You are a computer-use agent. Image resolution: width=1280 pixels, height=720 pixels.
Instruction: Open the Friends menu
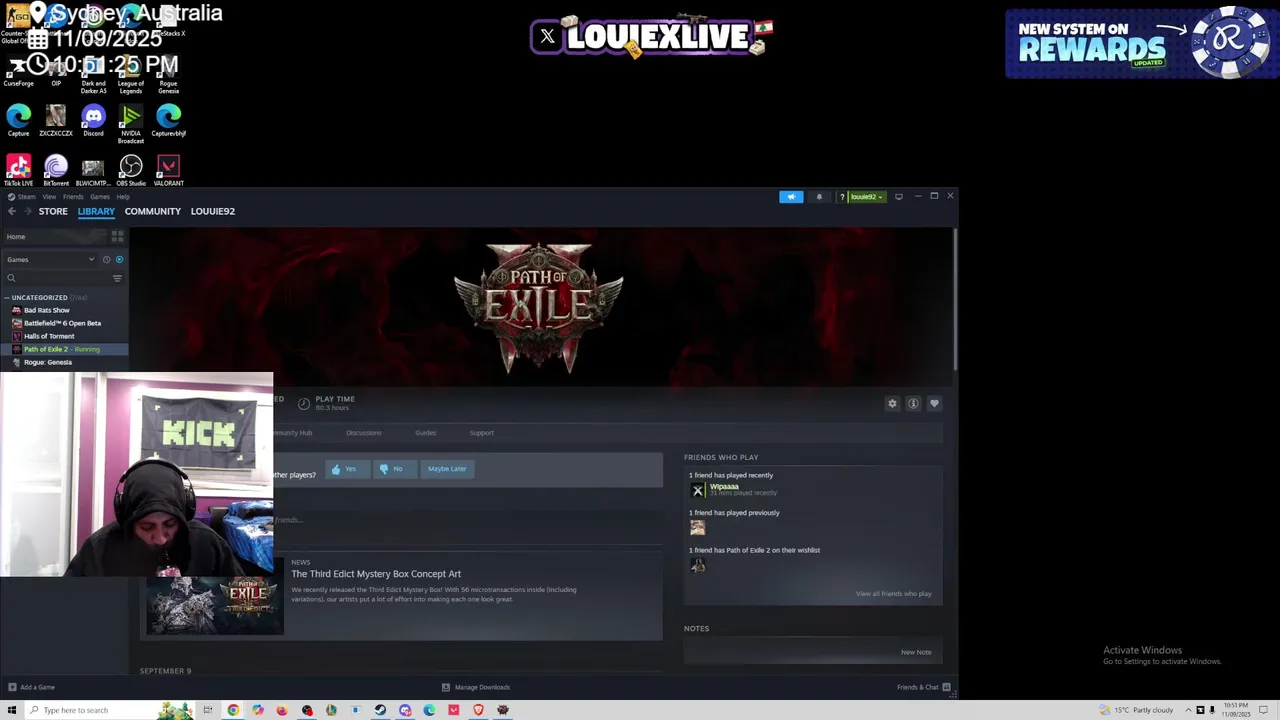[x=73, y=197]
